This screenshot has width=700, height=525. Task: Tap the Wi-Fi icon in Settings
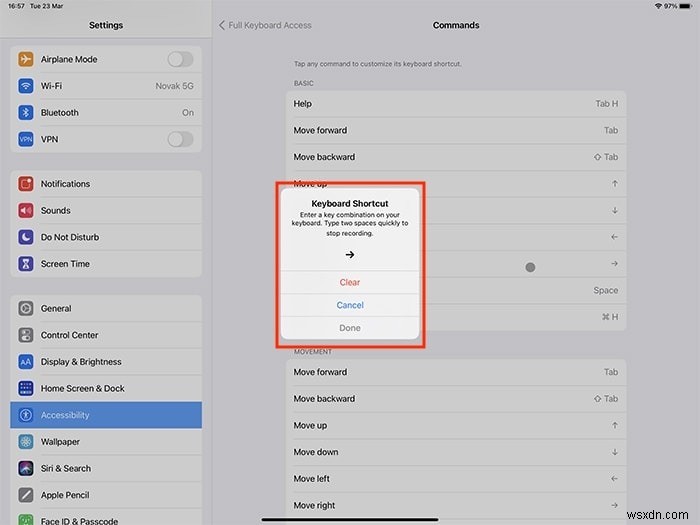click(x=25, y=86)
